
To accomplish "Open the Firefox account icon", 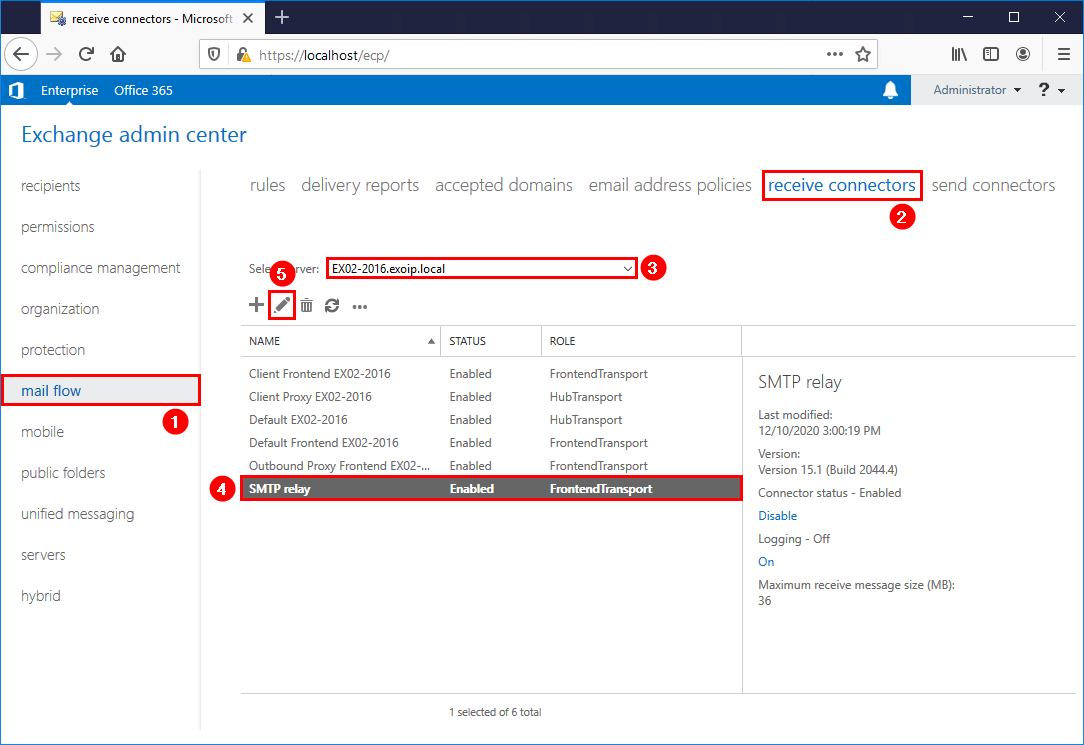I will click(1023, 54).
